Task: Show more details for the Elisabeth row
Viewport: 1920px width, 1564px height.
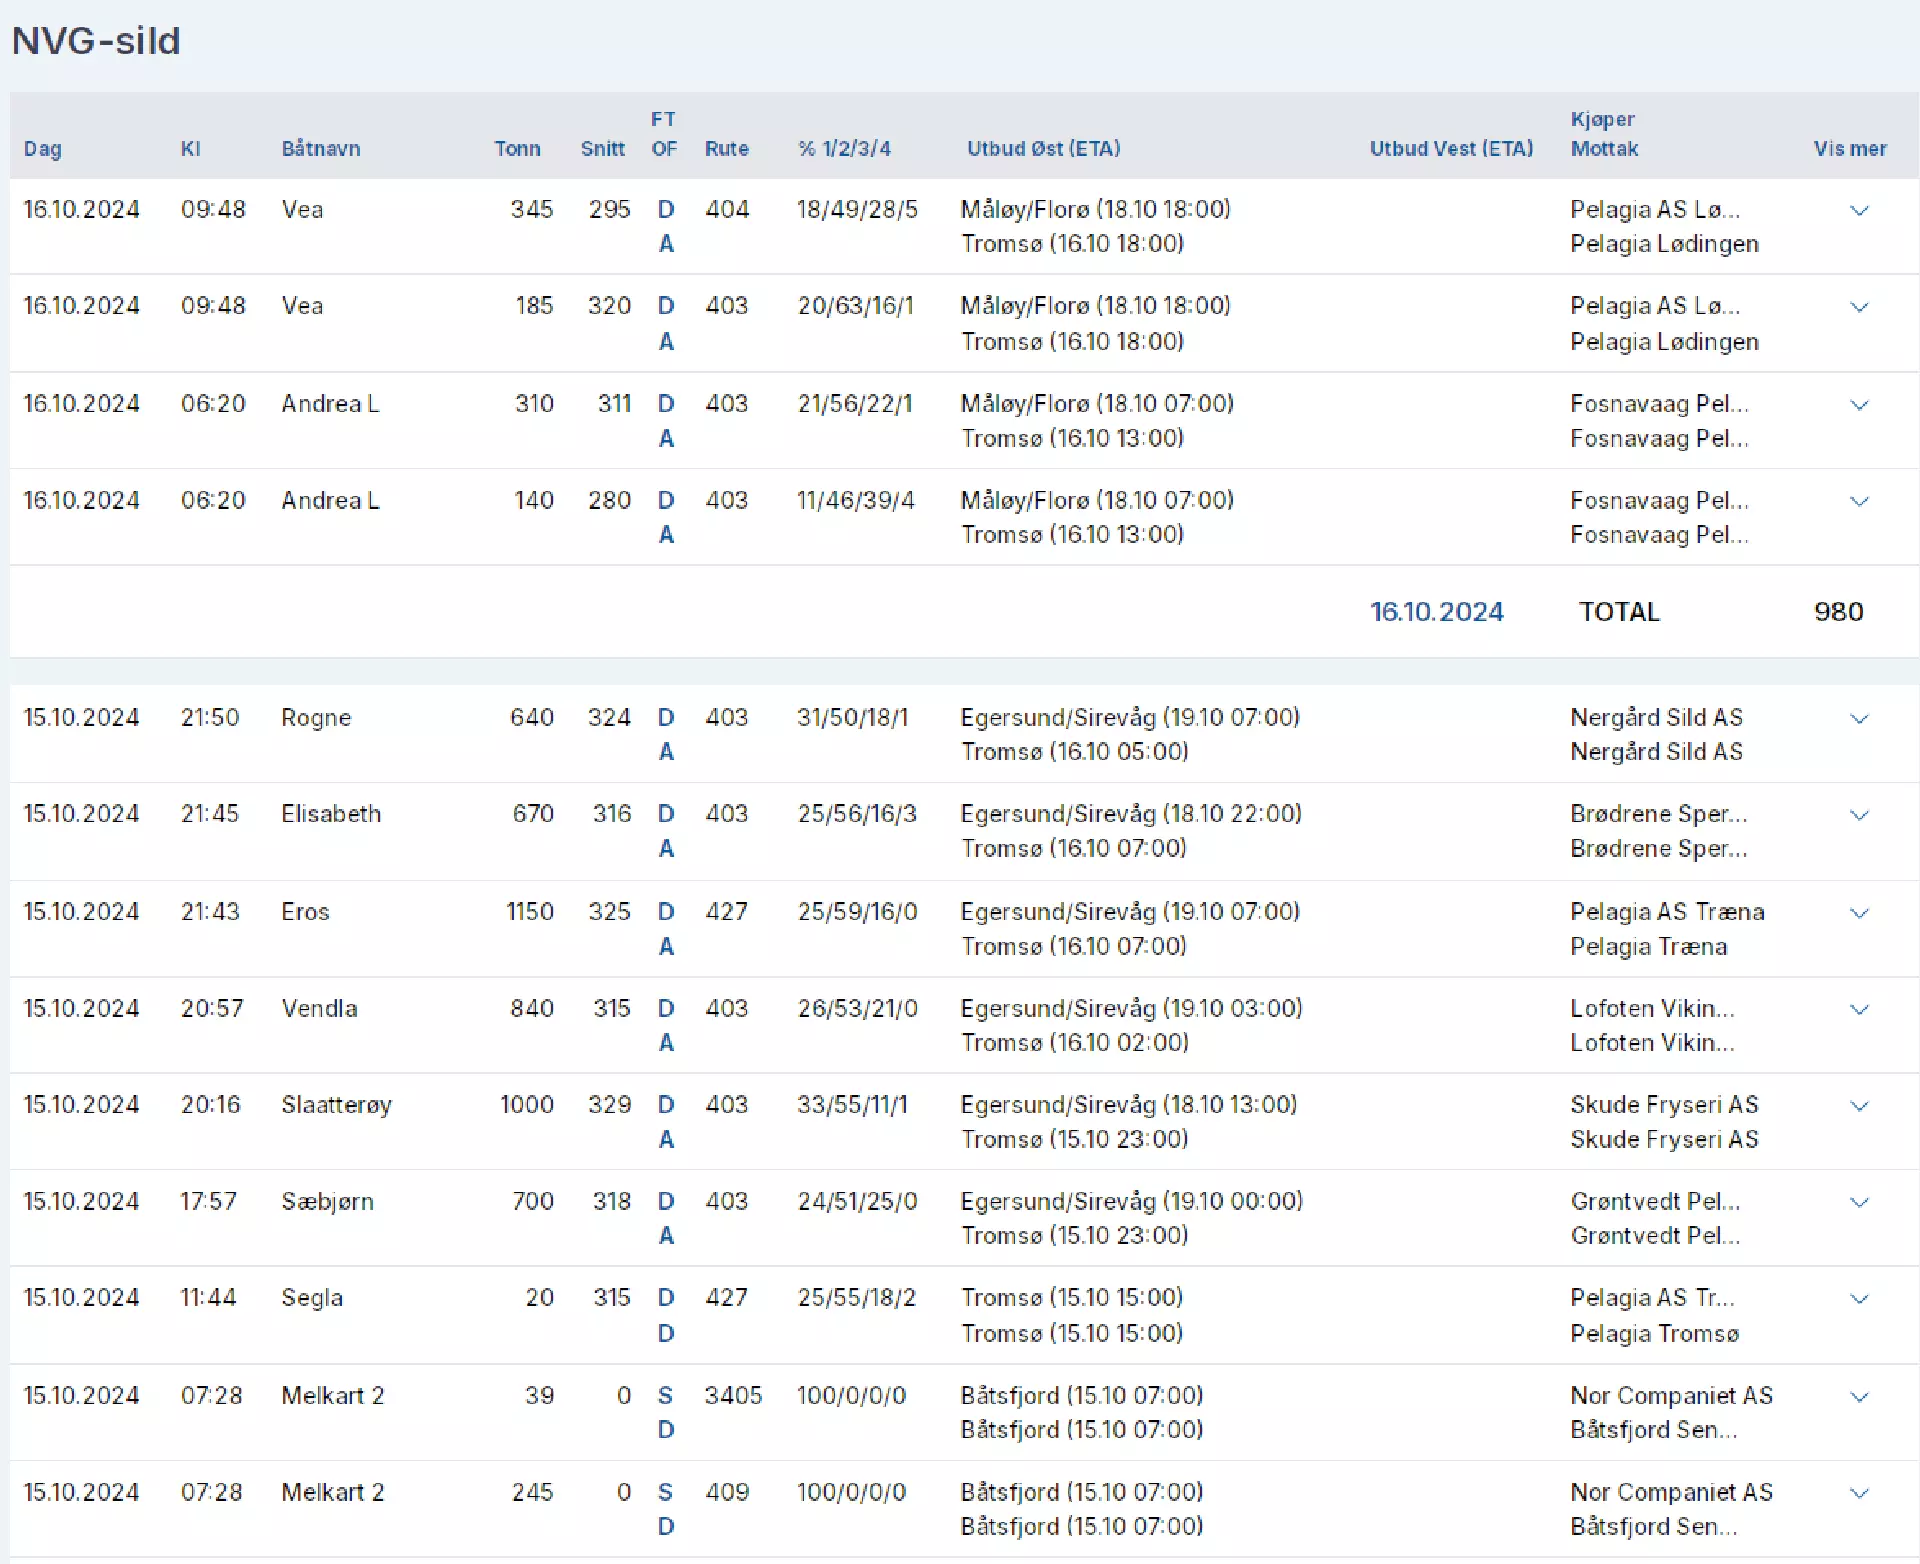Action: coord(1859,814)
